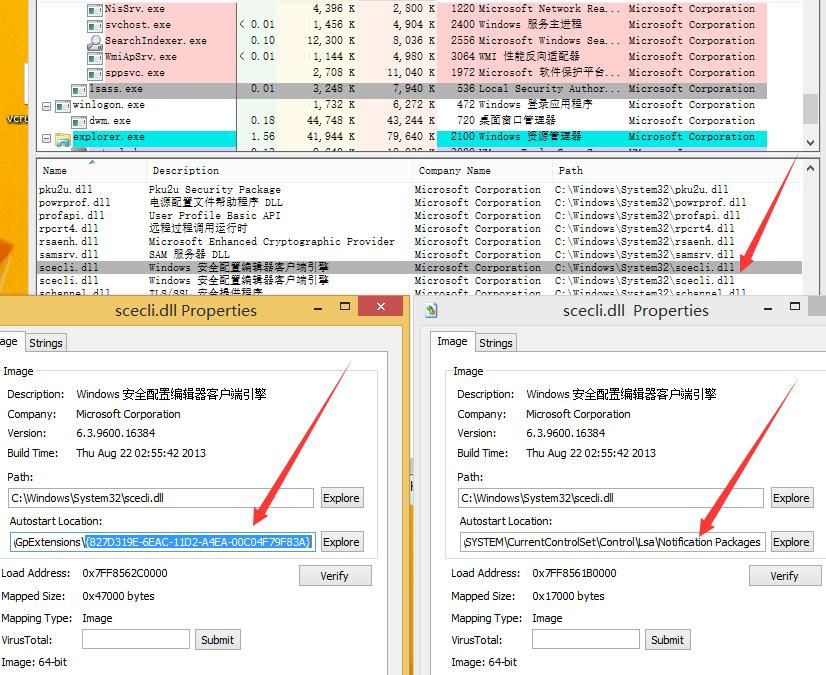Click the sppsvc.exe process icon

click(95, 73)
